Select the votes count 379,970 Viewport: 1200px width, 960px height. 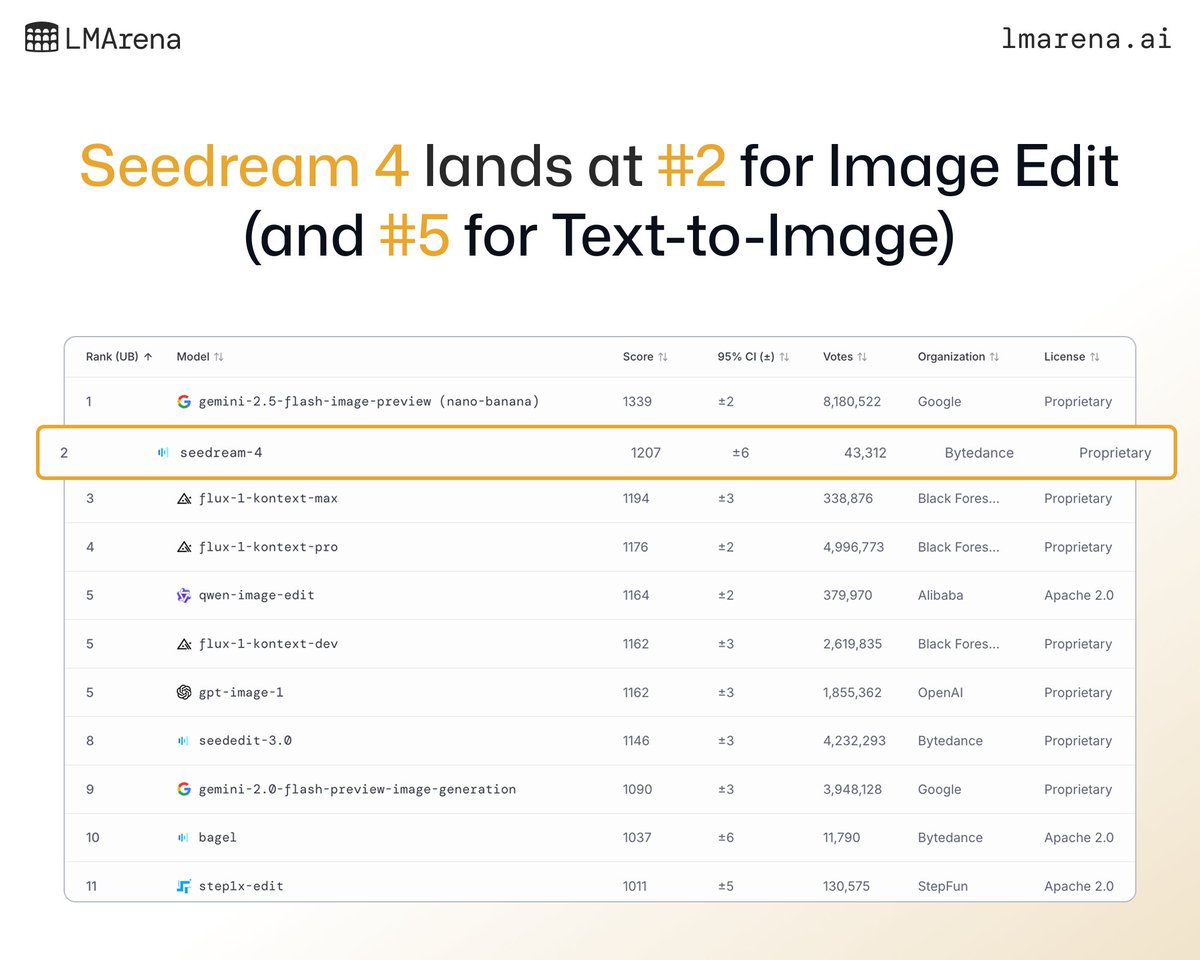pyautogui.click(x=847, y=595)
